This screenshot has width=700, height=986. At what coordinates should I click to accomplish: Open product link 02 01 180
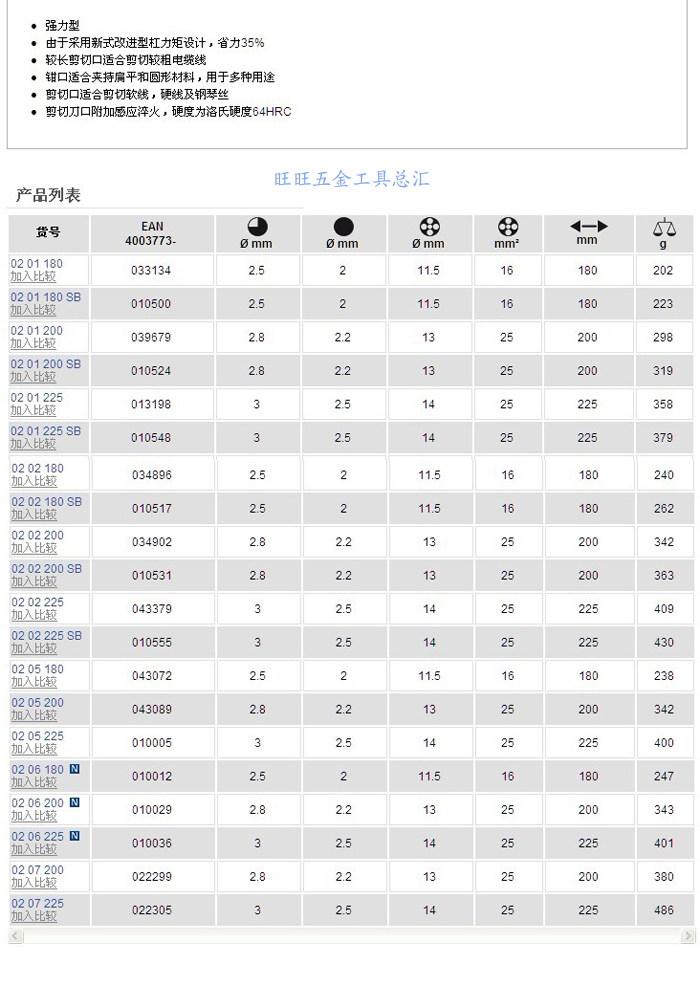[x=36, y=263]
